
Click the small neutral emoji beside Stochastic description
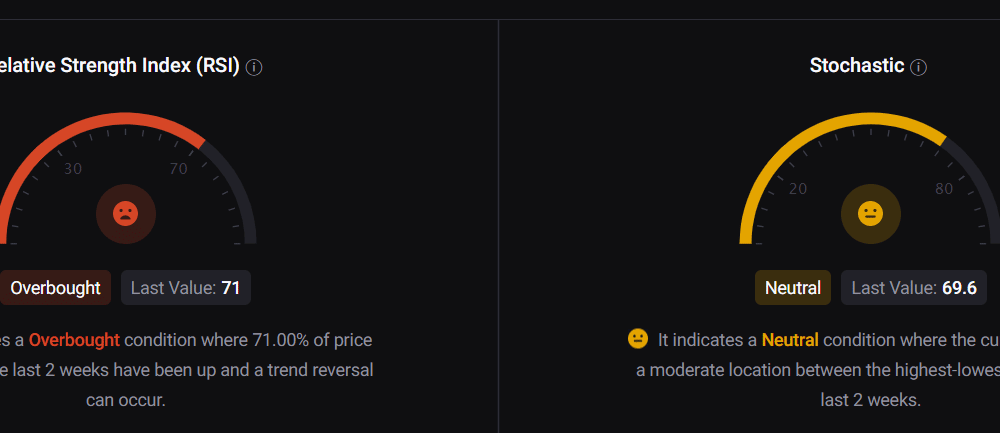pyautogui.click(x=638, y=339)
